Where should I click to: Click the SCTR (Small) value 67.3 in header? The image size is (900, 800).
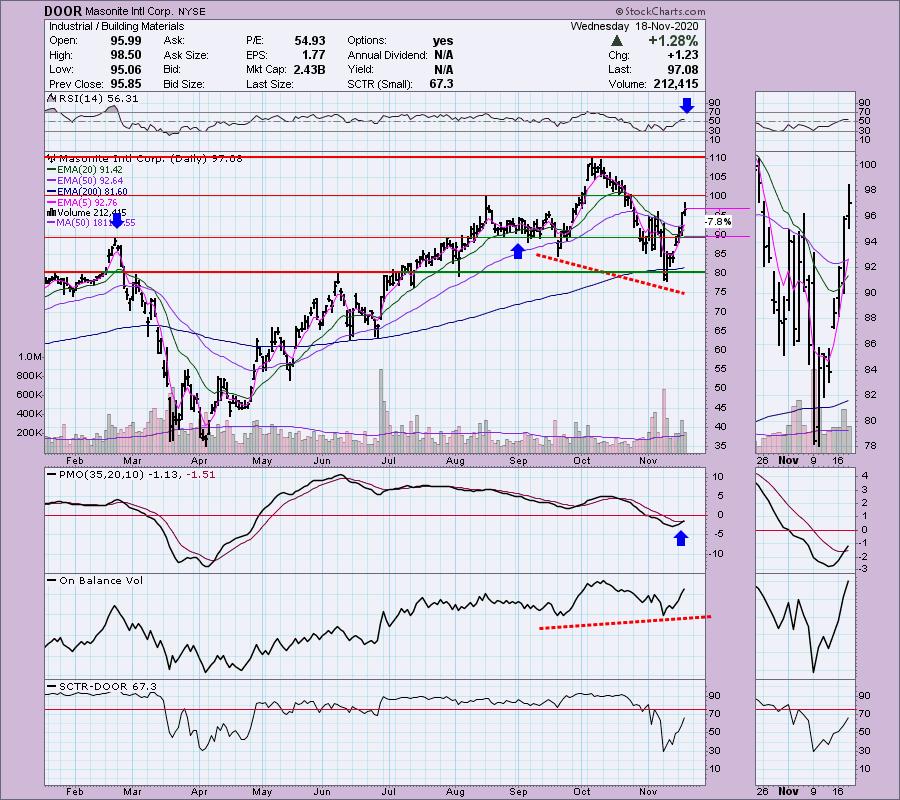tap(441, 84)
